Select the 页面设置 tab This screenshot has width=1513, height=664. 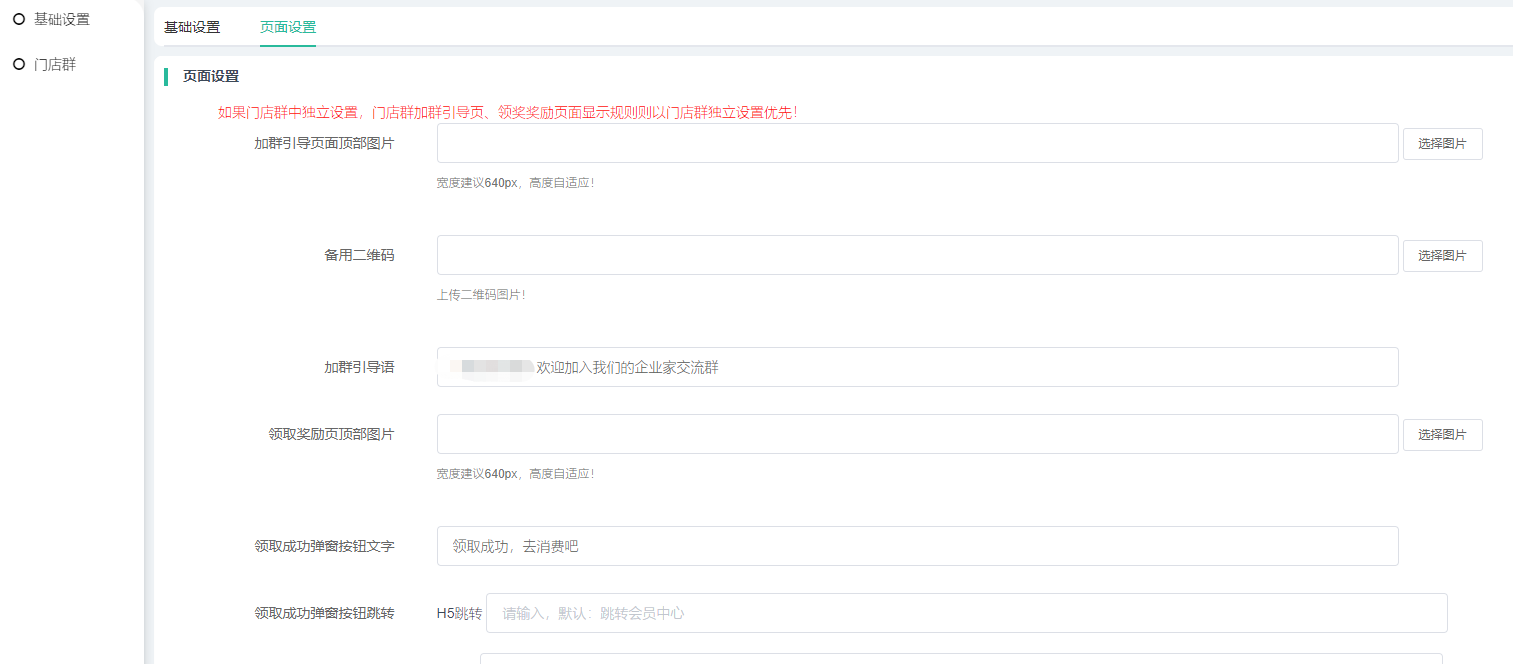(x=288, y=27)
